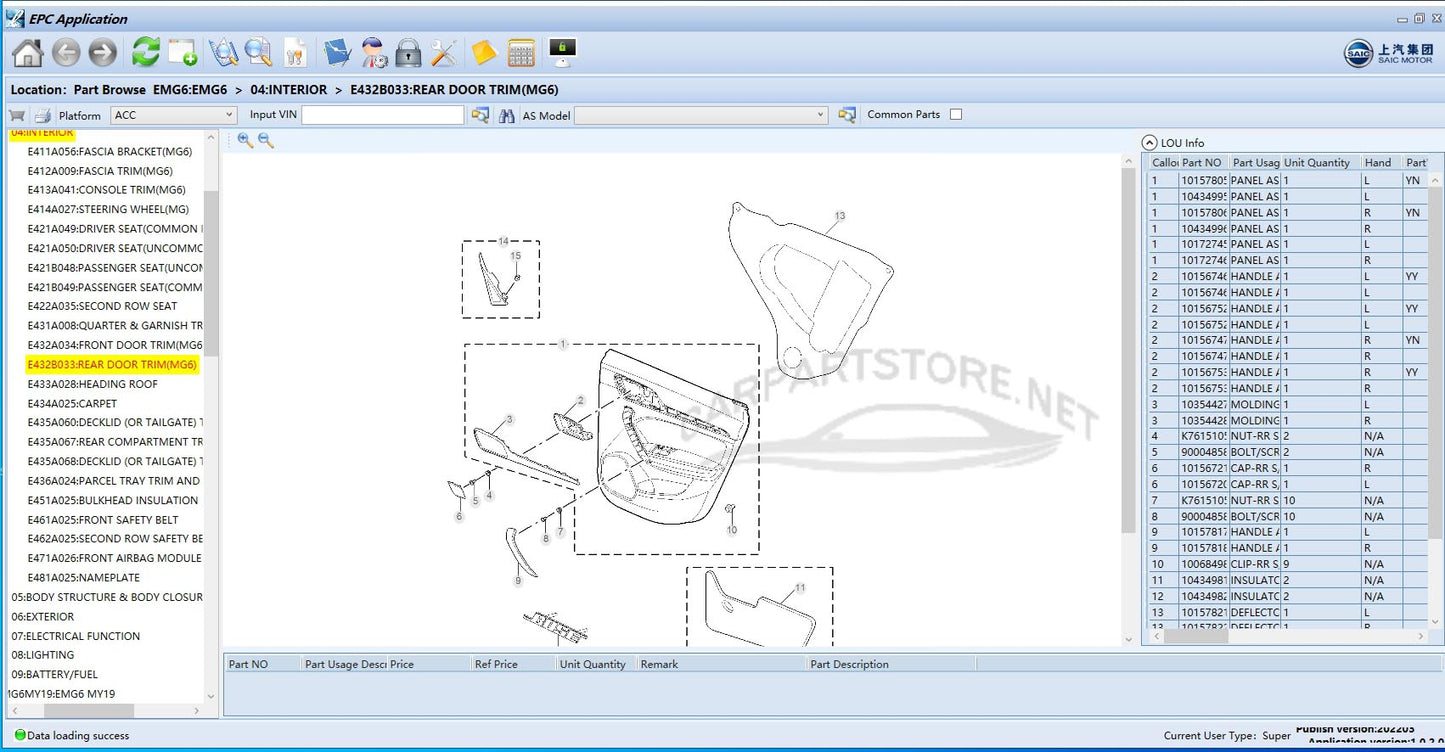Image resolution: width=1445 pixels, height=752 pixels.
Task: Select 08:LIGHTING category in tree
Action: (x=43, y=655)
